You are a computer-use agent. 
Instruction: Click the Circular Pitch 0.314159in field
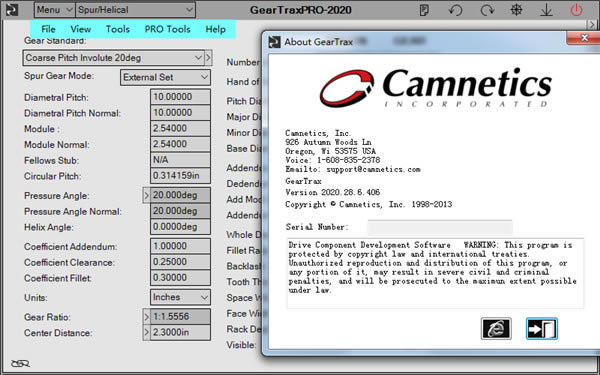tap(180, 176)
